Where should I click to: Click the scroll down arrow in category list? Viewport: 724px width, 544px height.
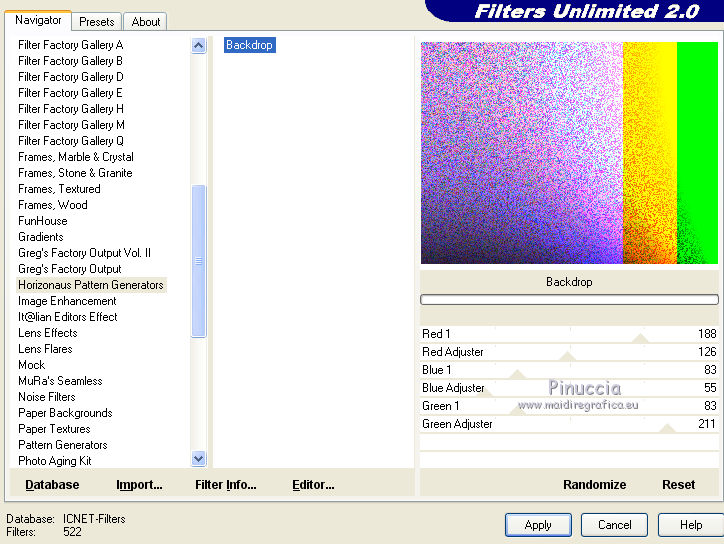199,459
